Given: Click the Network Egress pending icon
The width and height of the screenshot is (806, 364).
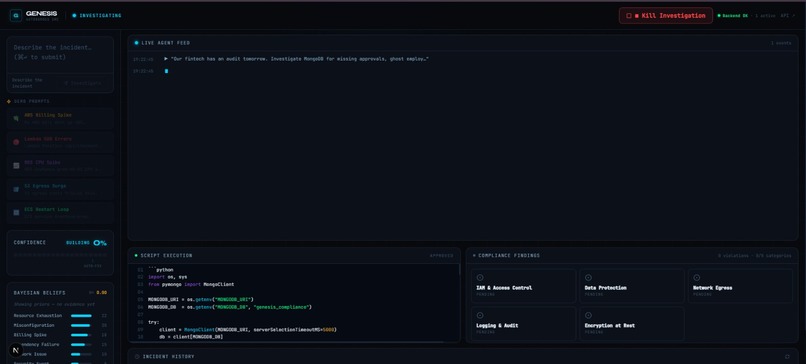Looking at the screenshot, I should point(697,278).
